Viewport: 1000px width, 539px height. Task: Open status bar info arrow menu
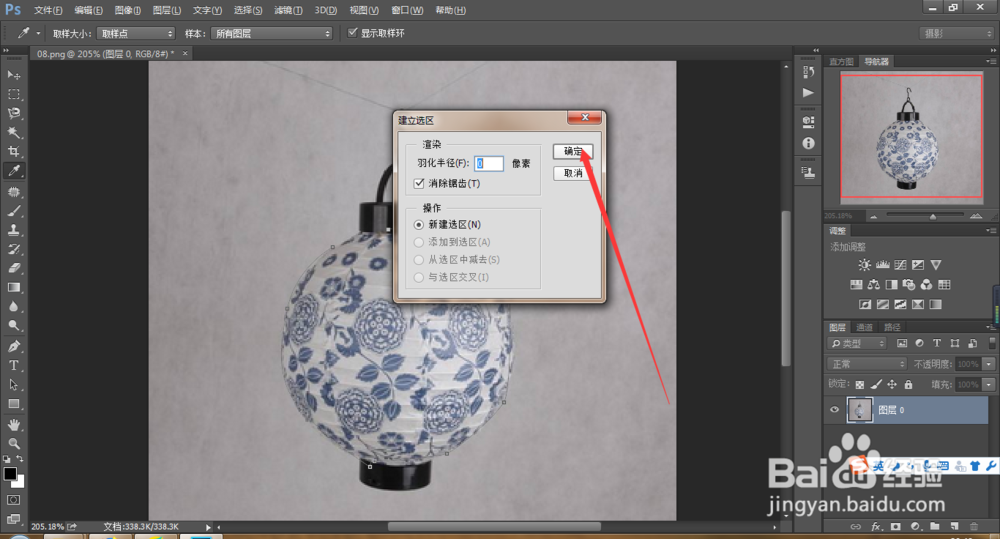(x=208, y=527)
